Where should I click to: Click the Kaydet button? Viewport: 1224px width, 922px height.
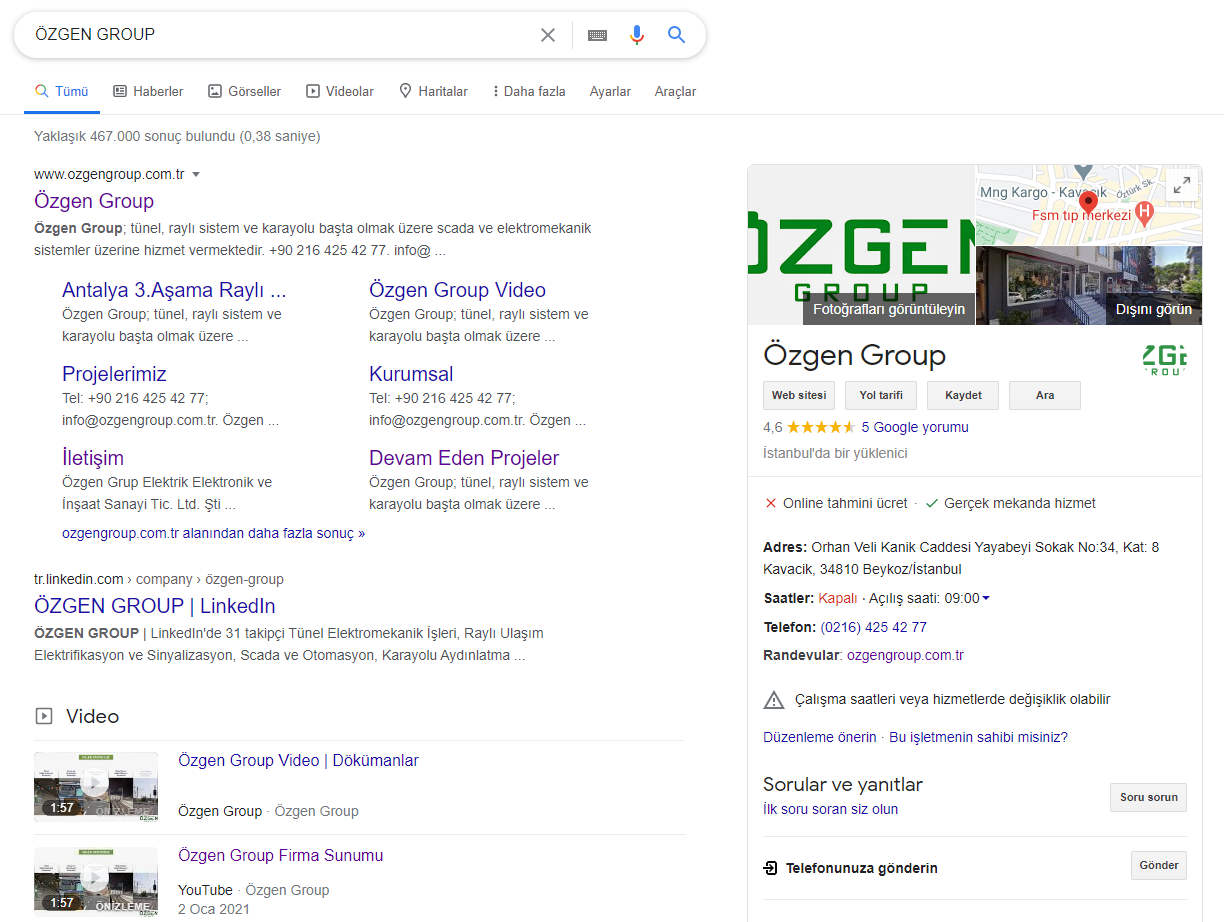963,395
